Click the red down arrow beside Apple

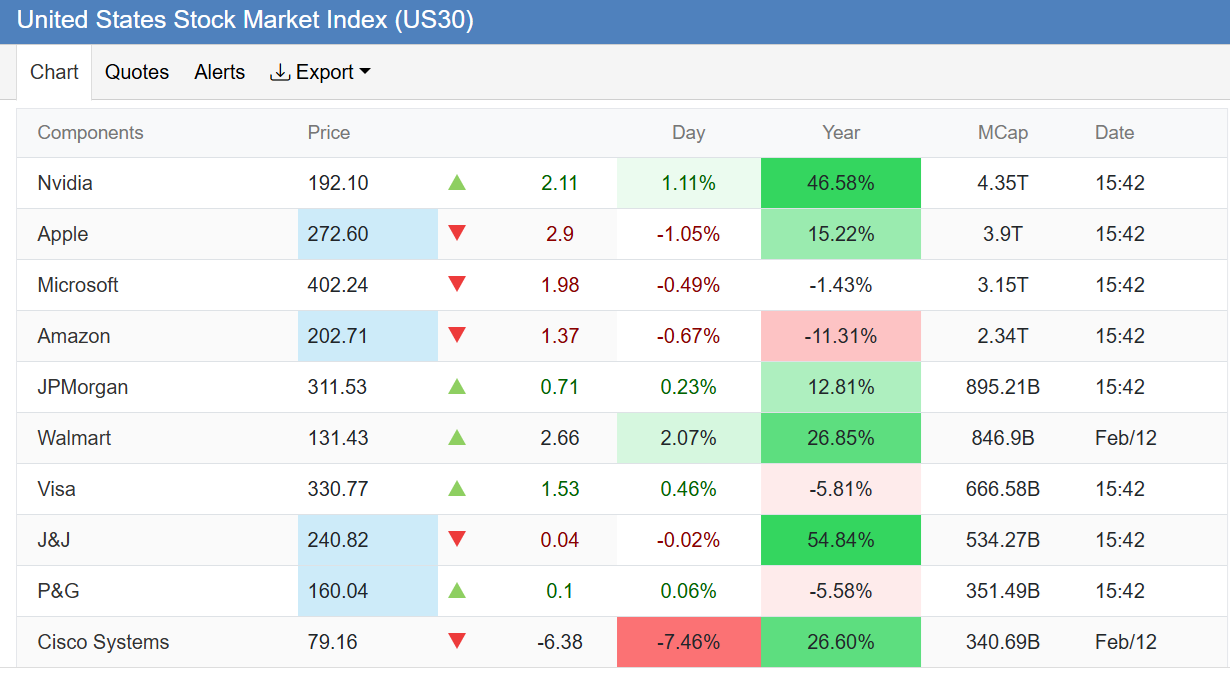(x=457, y=234)
